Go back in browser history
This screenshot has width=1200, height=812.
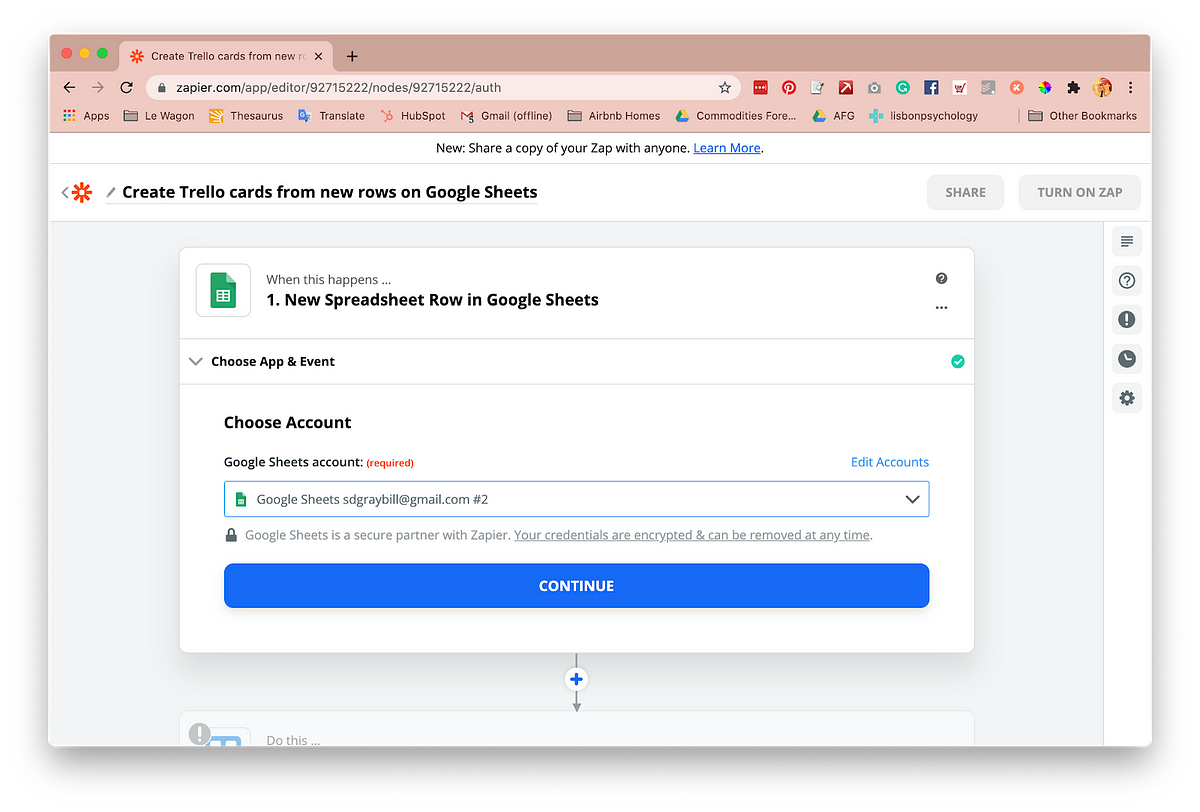point(68,87)
